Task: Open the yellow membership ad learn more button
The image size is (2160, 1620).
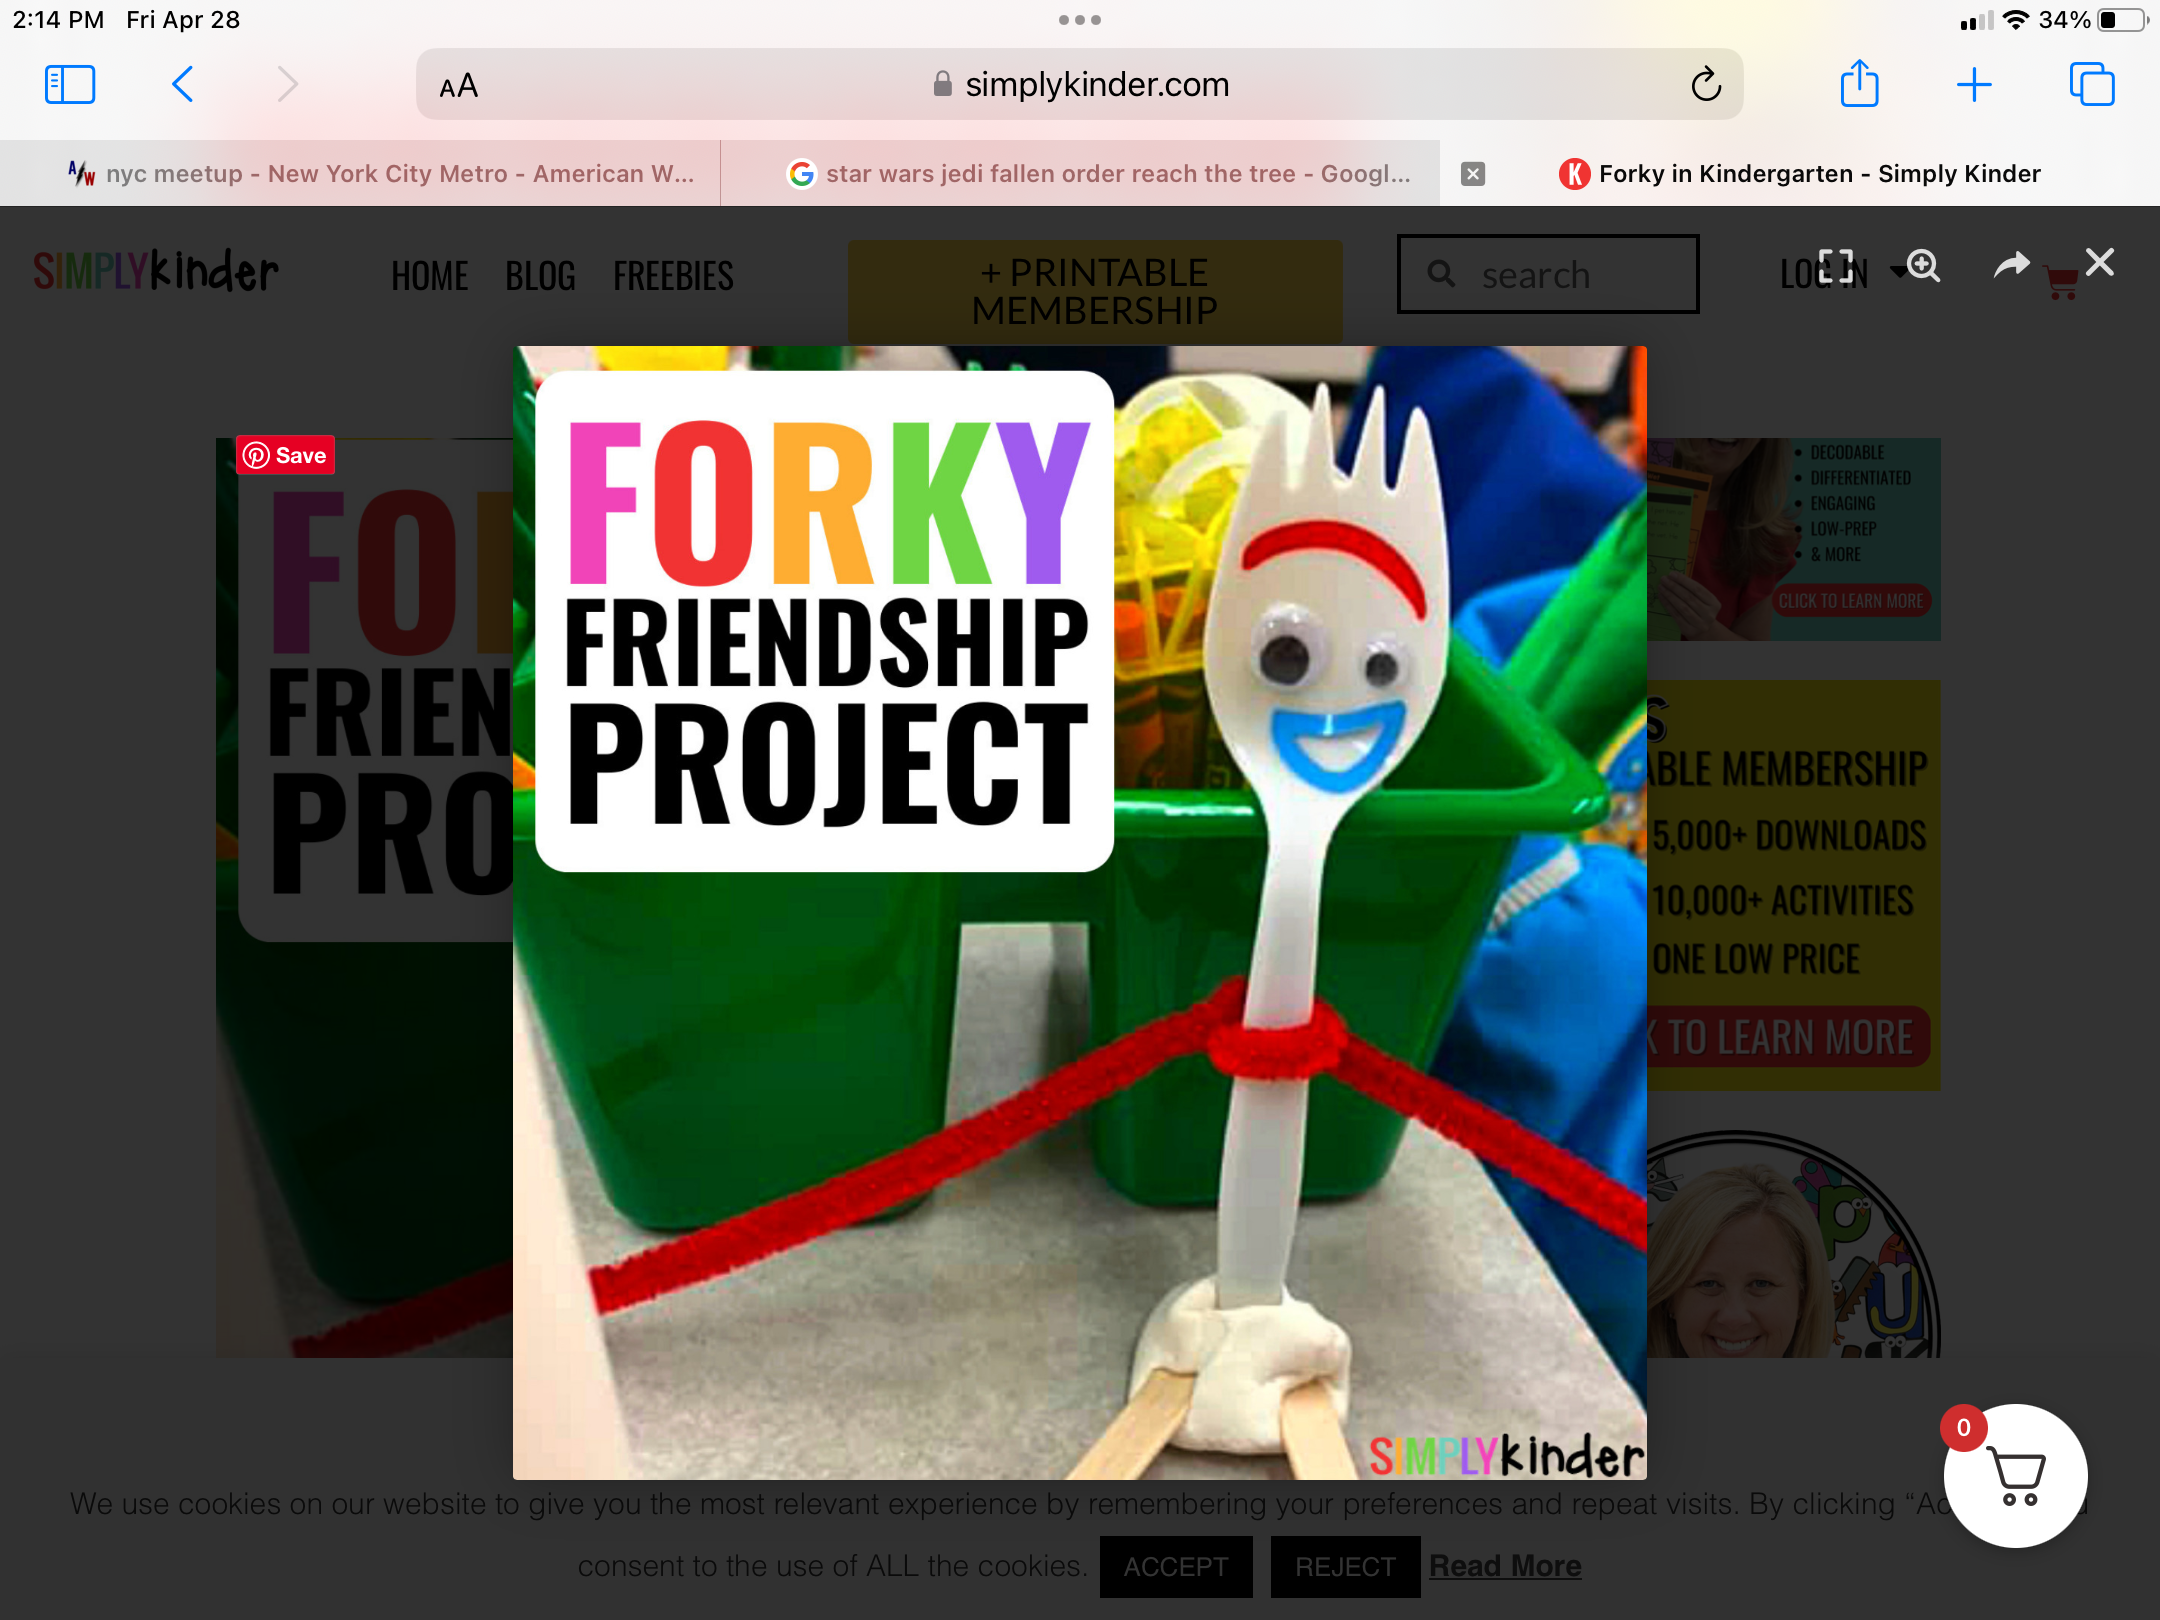Action: 1790,1037
